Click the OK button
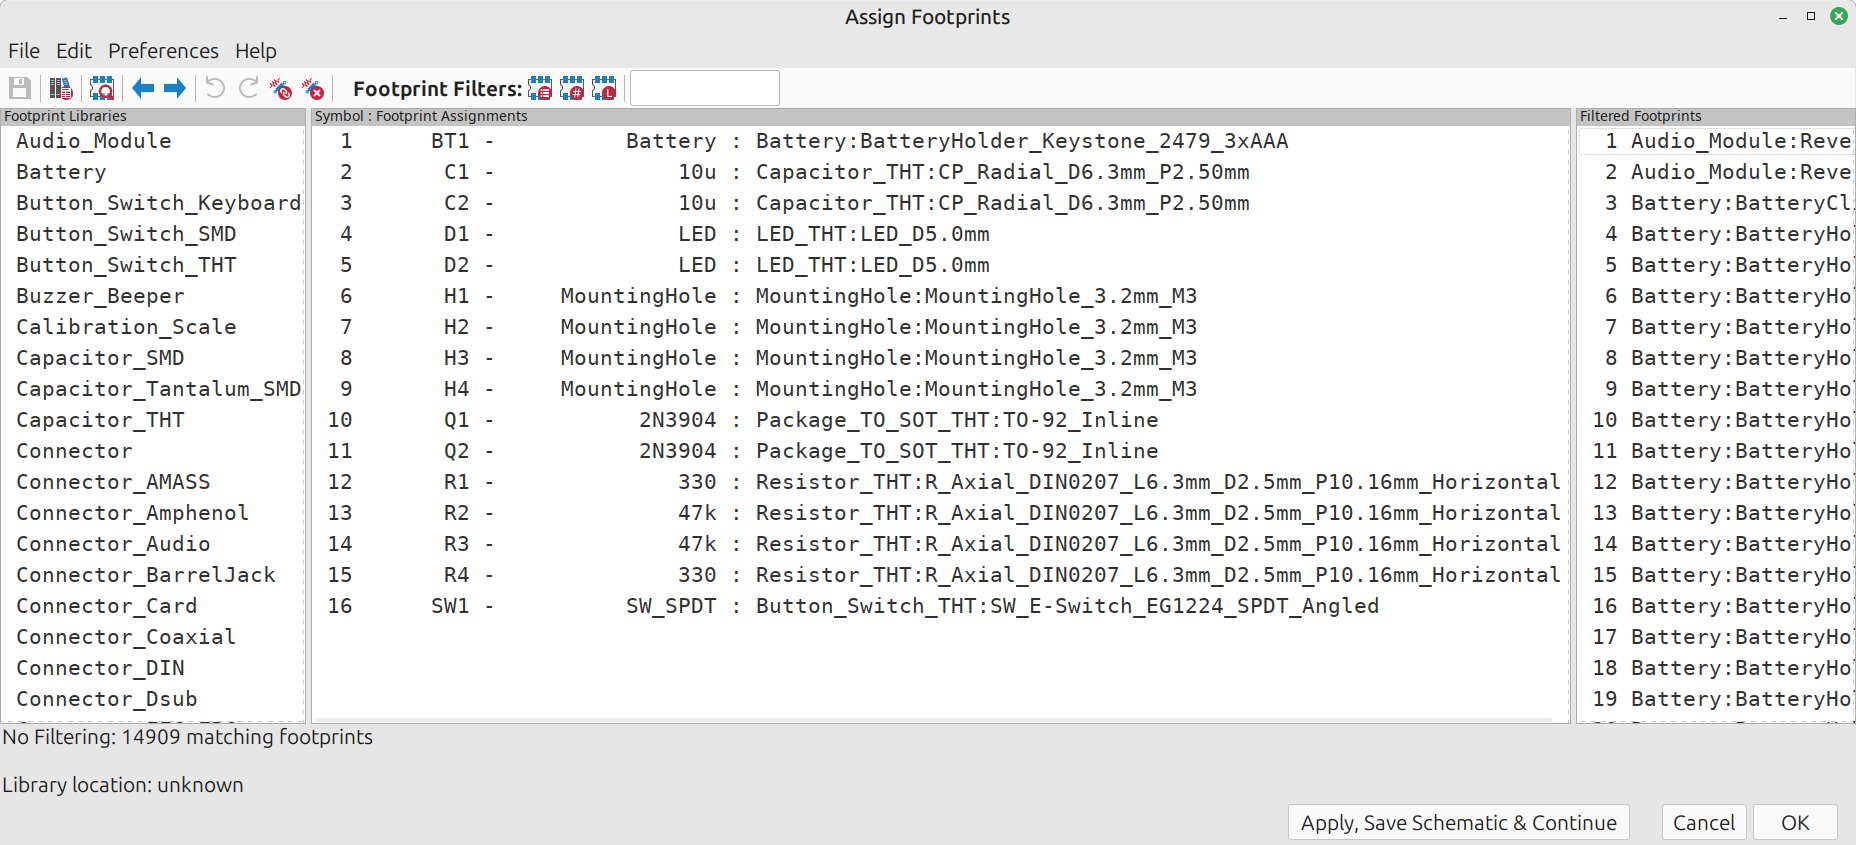This screenshot has width=1856, height=845. coord(1795,822)
